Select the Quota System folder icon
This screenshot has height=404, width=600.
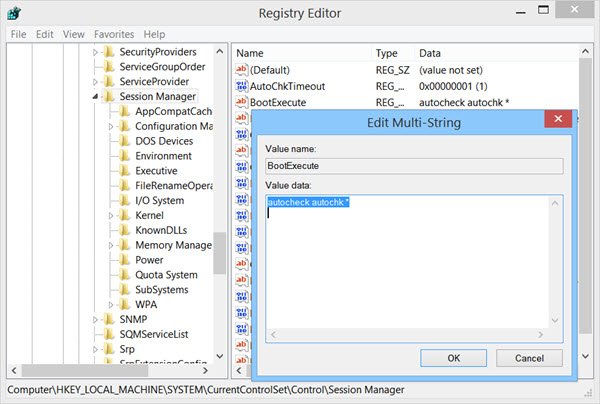click(x=125, y=275)
